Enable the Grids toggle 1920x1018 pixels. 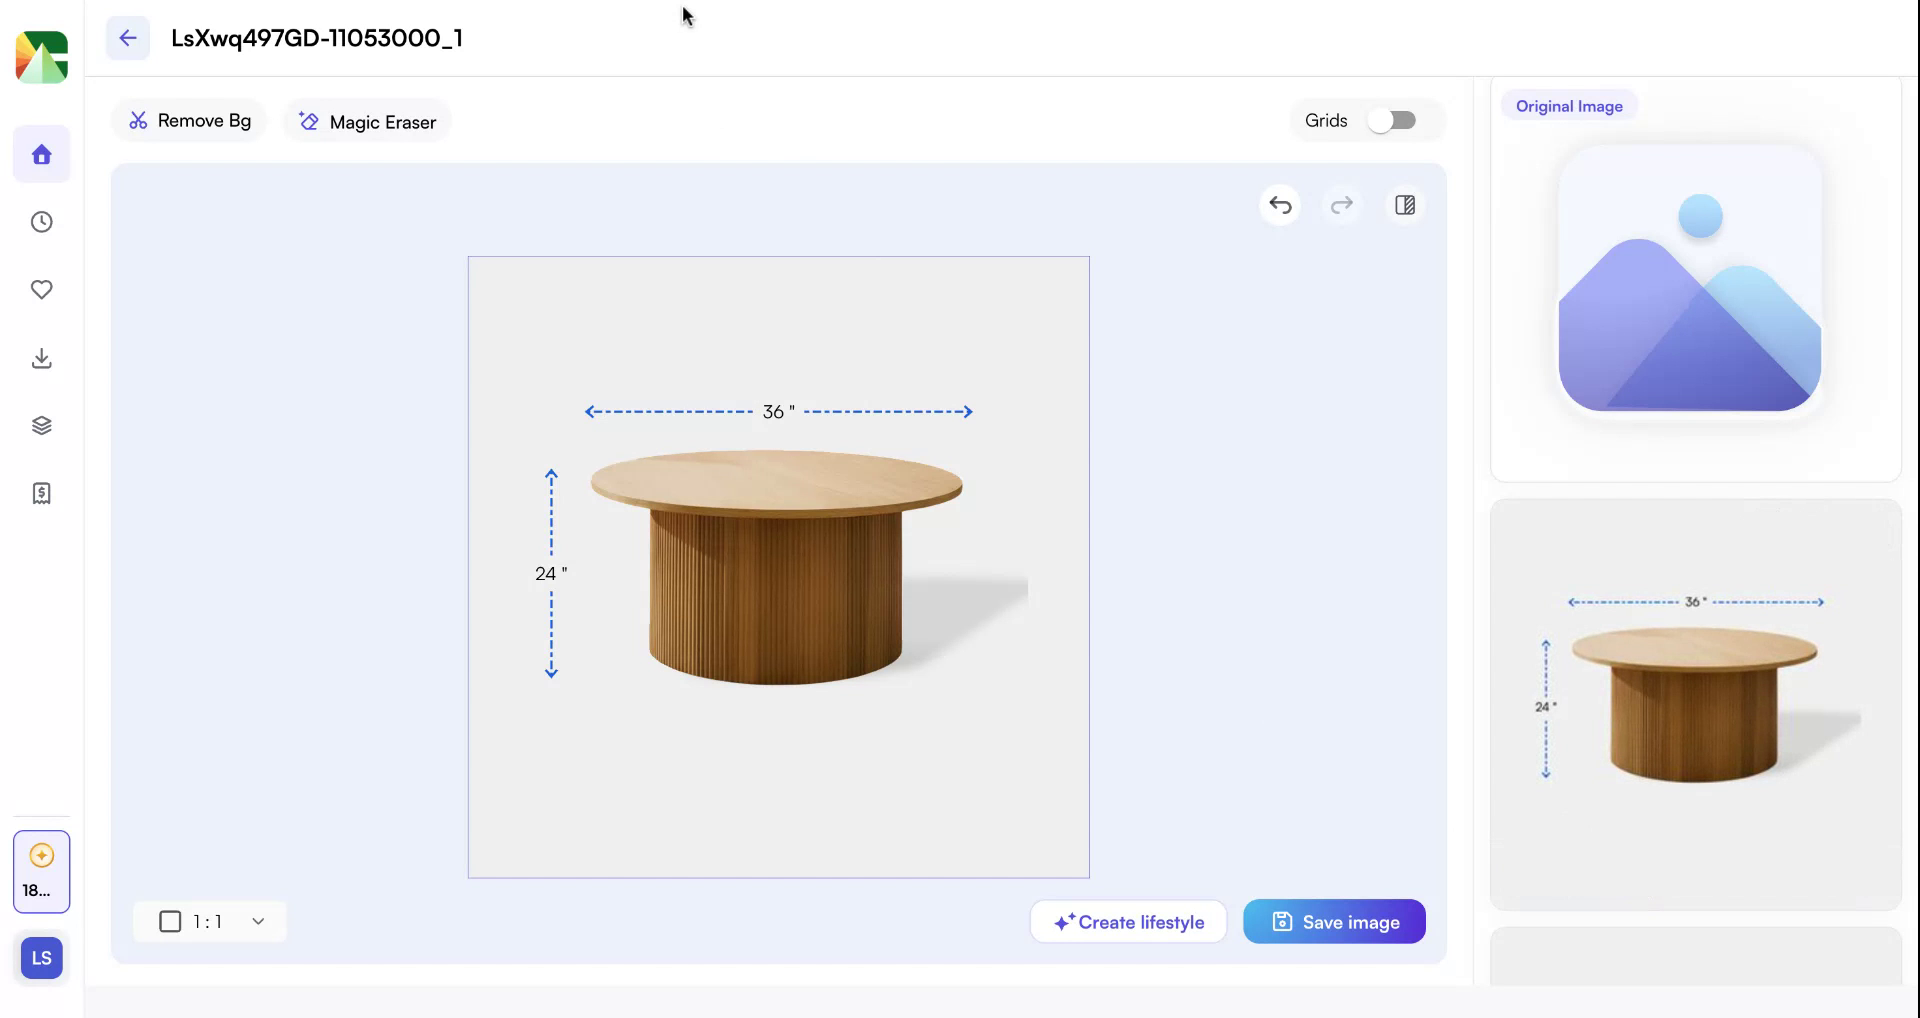pos(1393,120)
